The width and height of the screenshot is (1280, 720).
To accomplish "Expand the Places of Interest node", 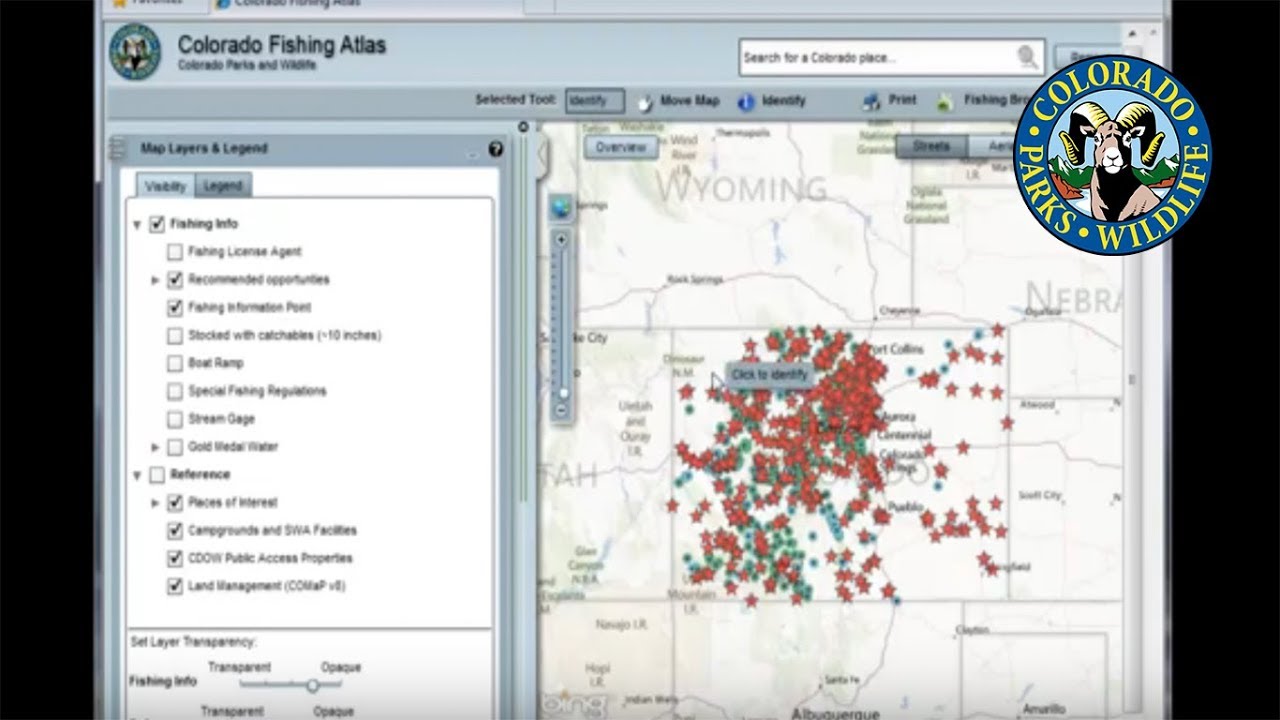I will coord(155,503).
